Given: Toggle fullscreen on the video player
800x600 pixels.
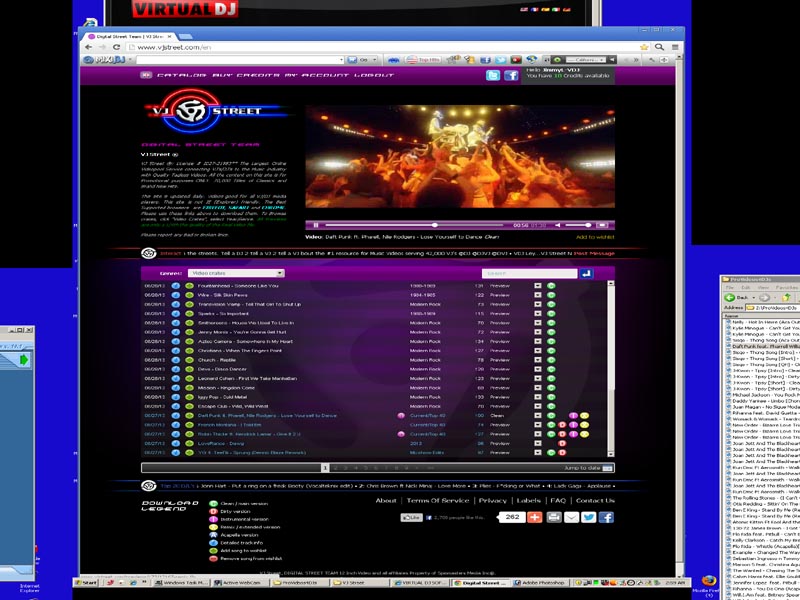Looking at the screenshot, I should pos(602,225).
